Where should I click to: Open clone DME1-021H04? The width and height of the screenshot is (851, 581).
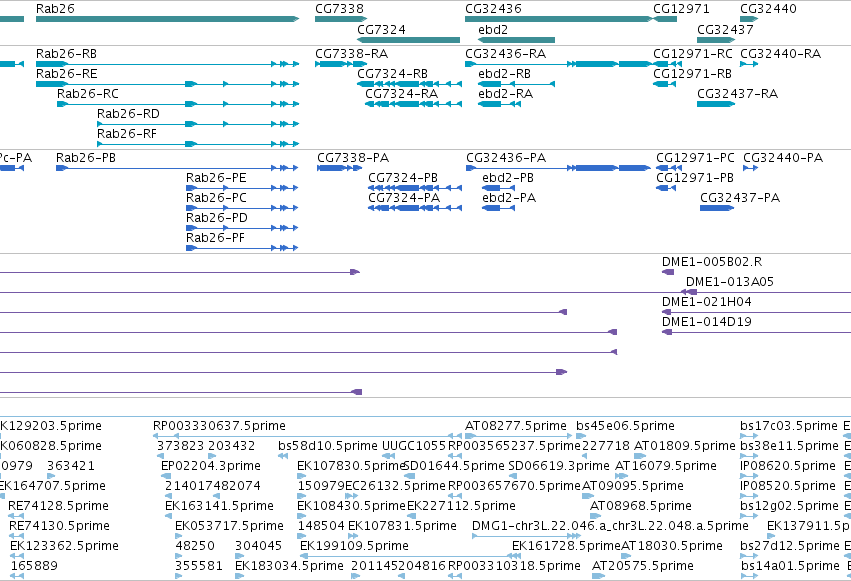point(706,302)
